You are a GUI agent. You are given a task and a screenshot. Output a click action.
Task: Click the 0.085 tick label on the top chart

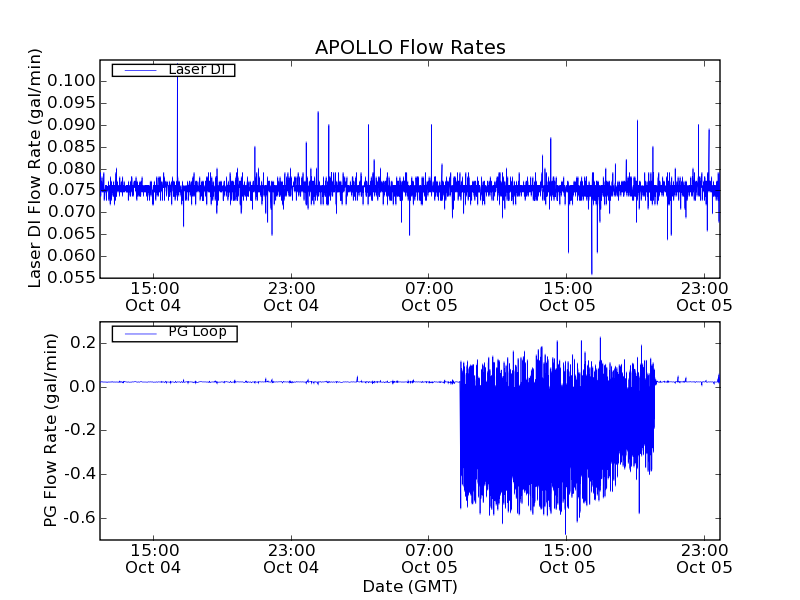(x=71, y=146)
